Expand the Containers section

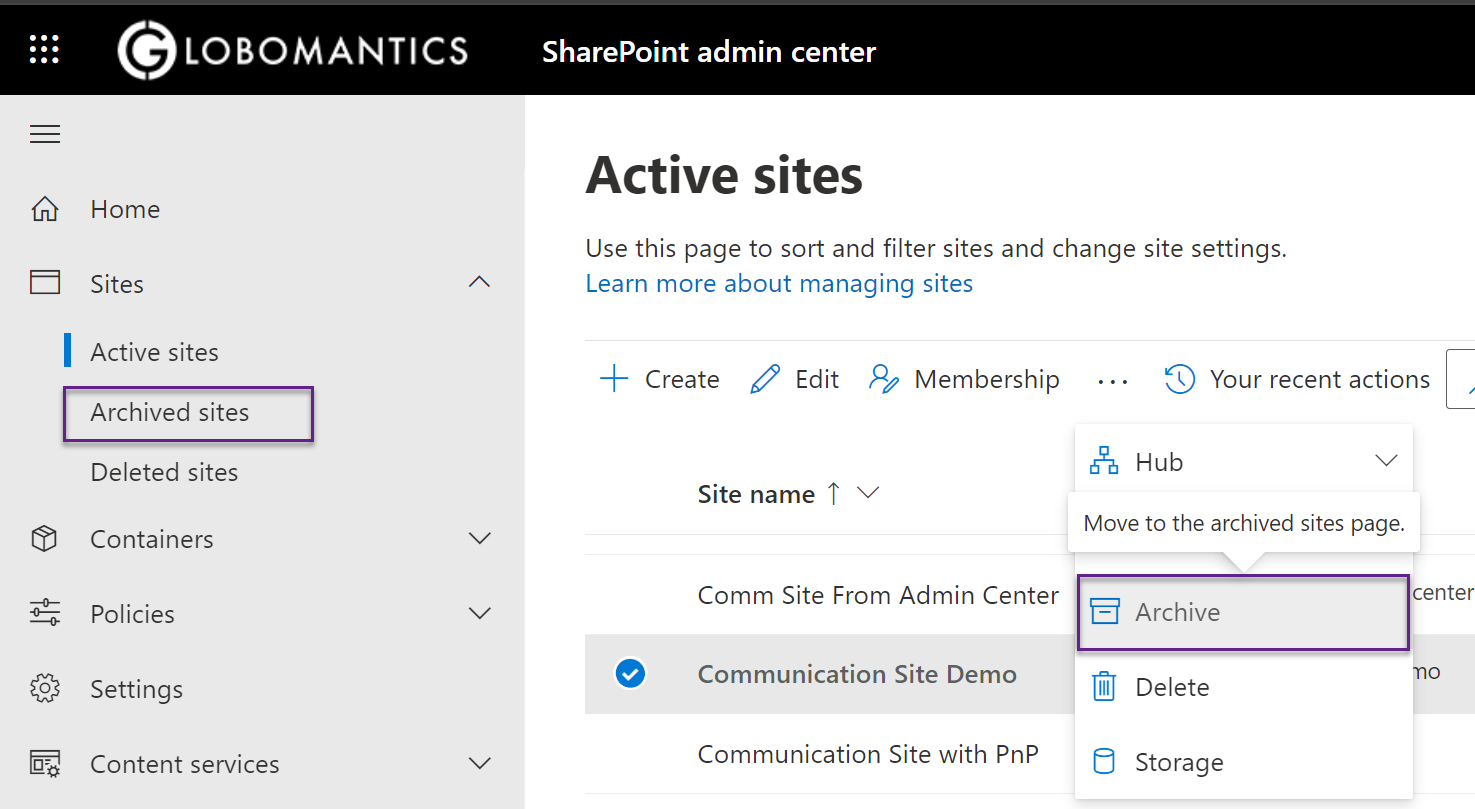click(x=480, y=538)
